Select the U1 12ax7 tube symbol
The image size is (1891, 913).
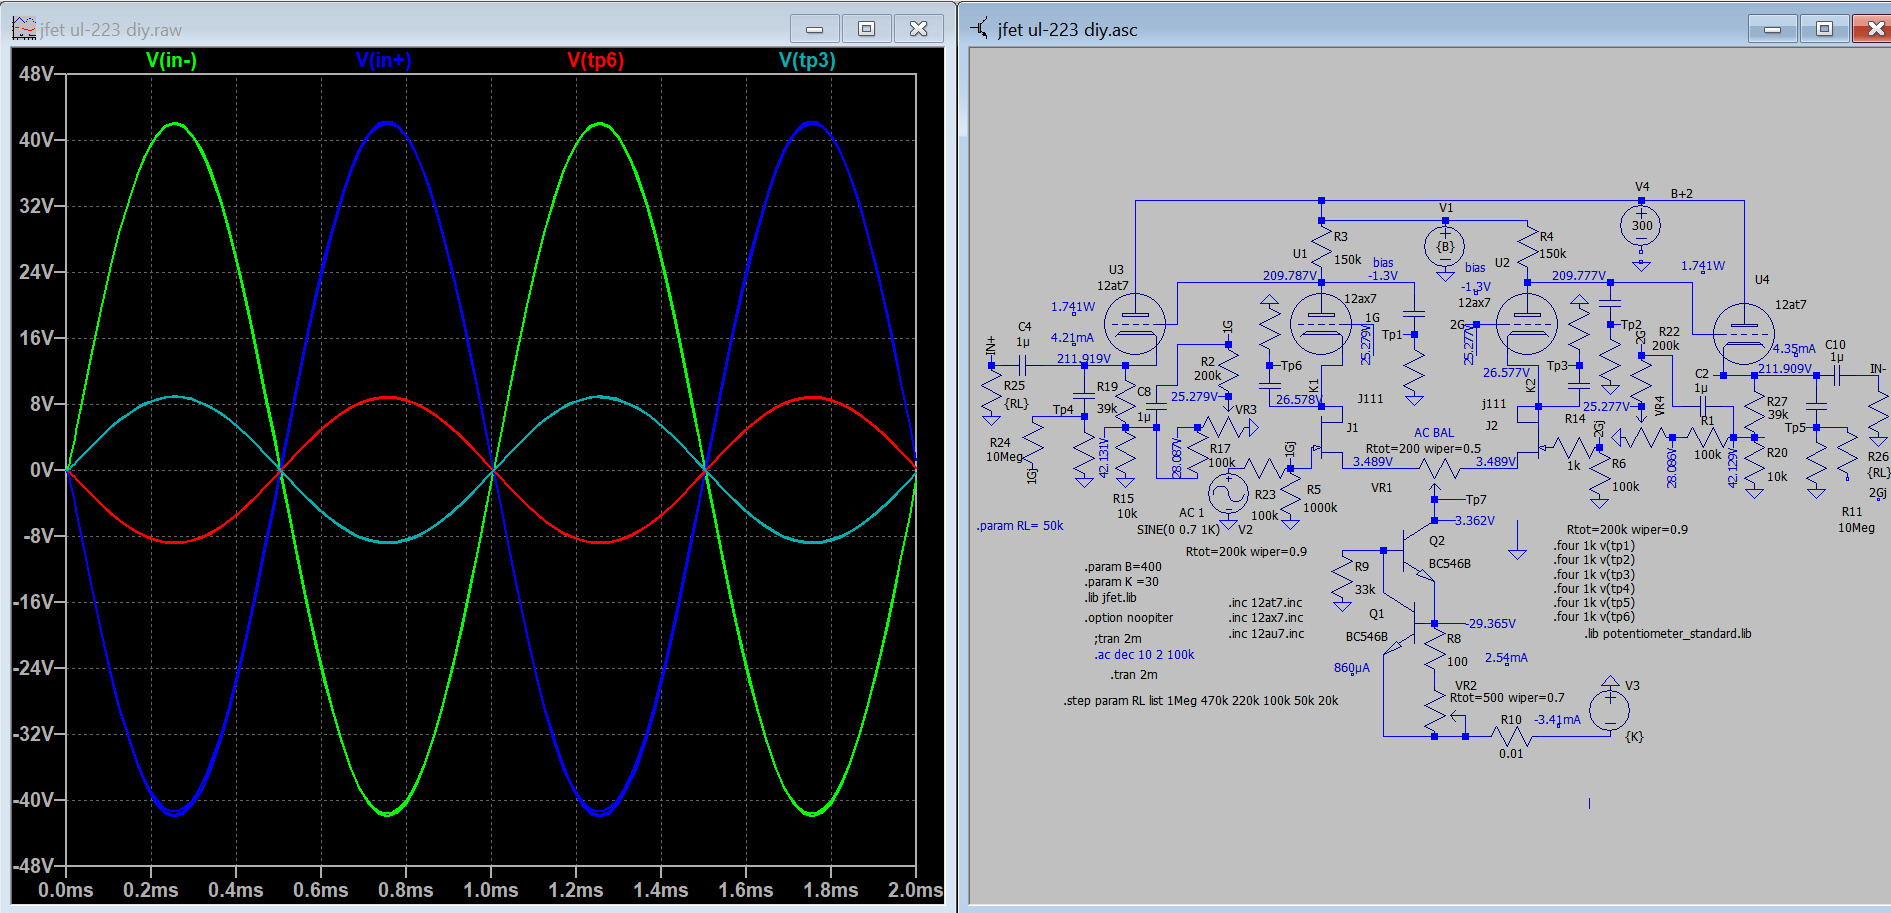(x=1322, y=323)
